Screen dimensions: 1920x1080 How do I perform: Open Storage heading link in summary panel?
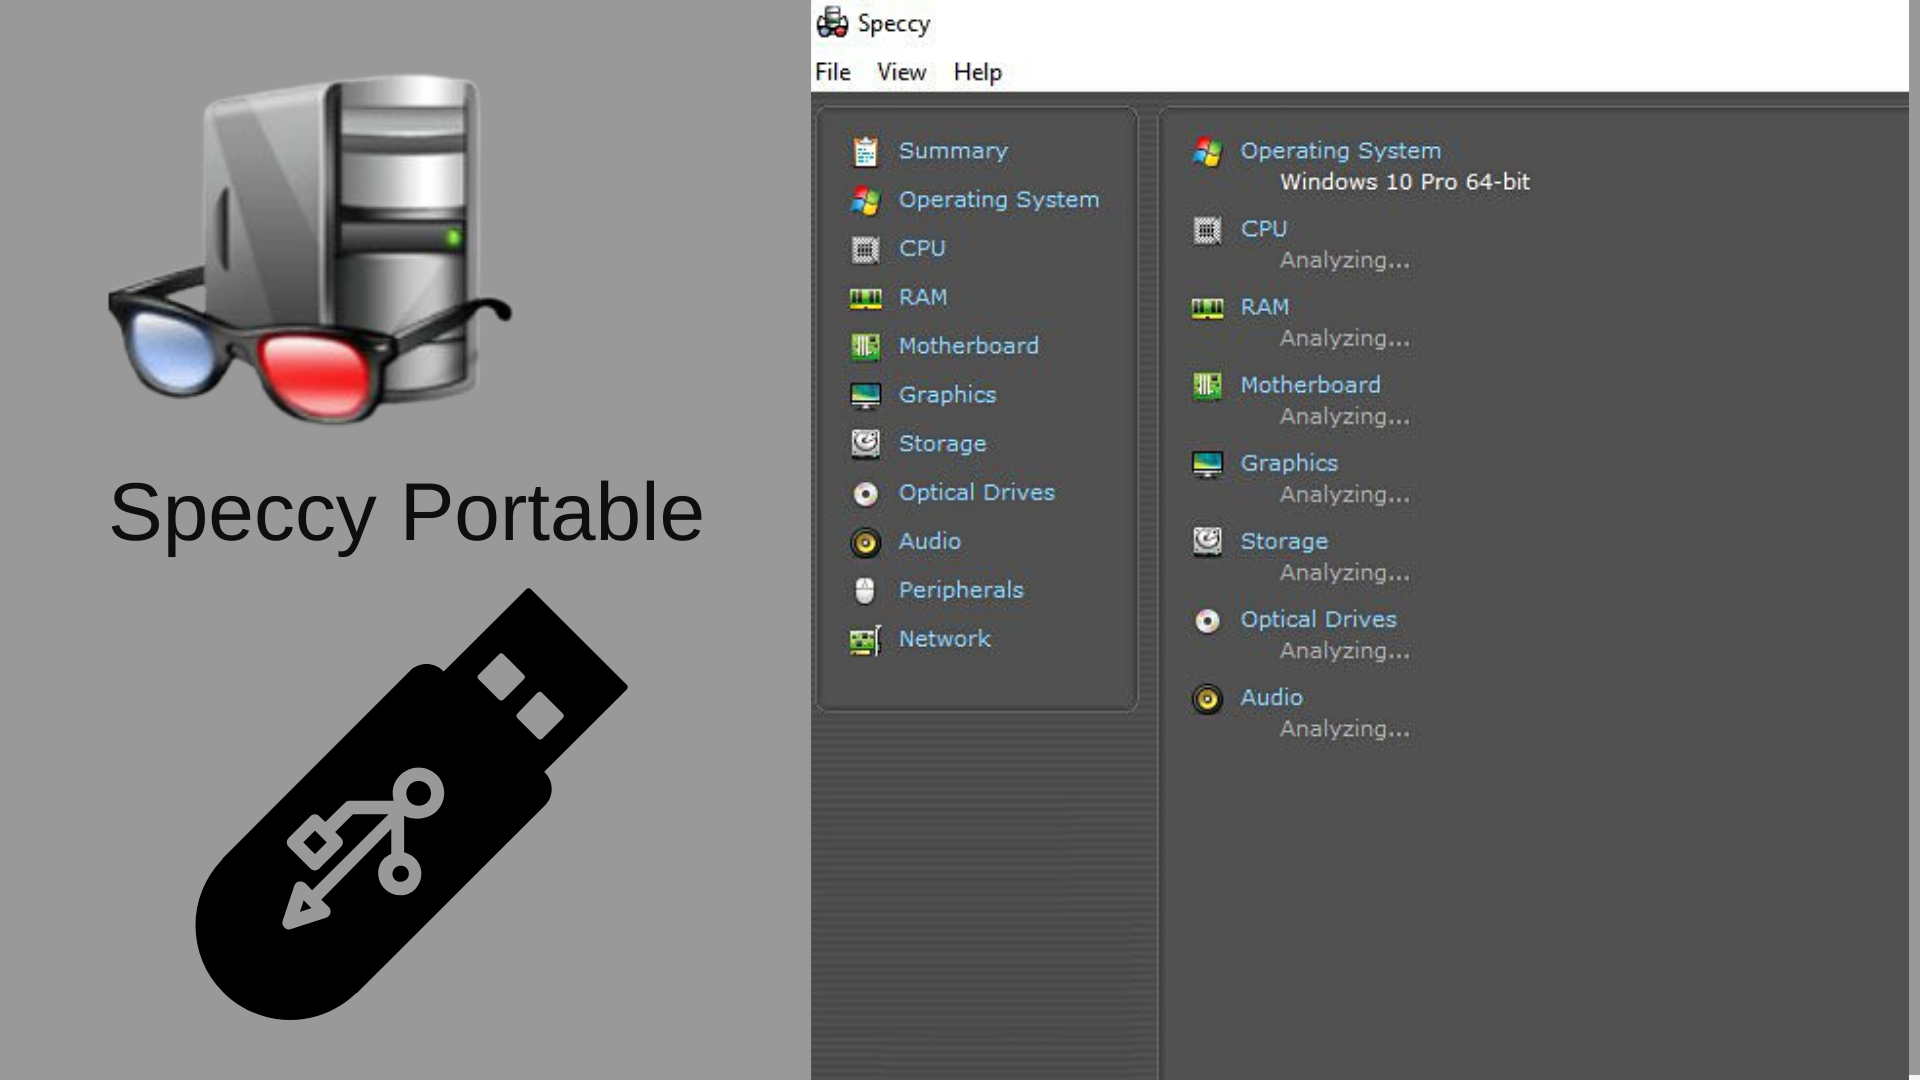[x=1284, y=541]
